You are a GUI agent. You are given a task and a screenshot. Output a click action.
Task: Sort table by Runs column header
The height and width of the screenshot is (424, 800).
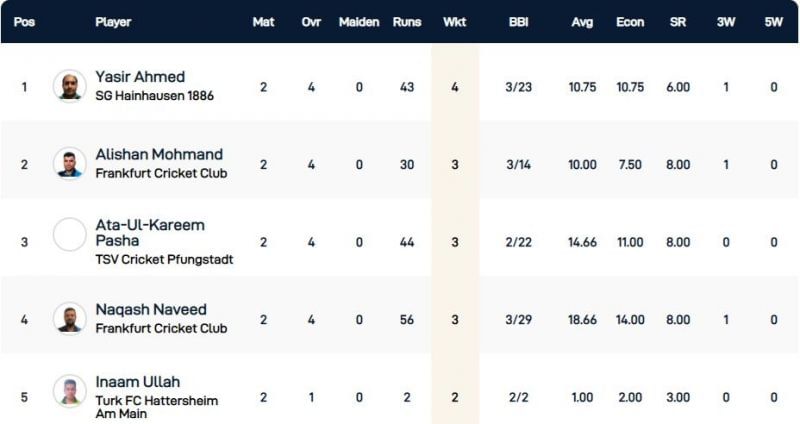tap(407, 22)
